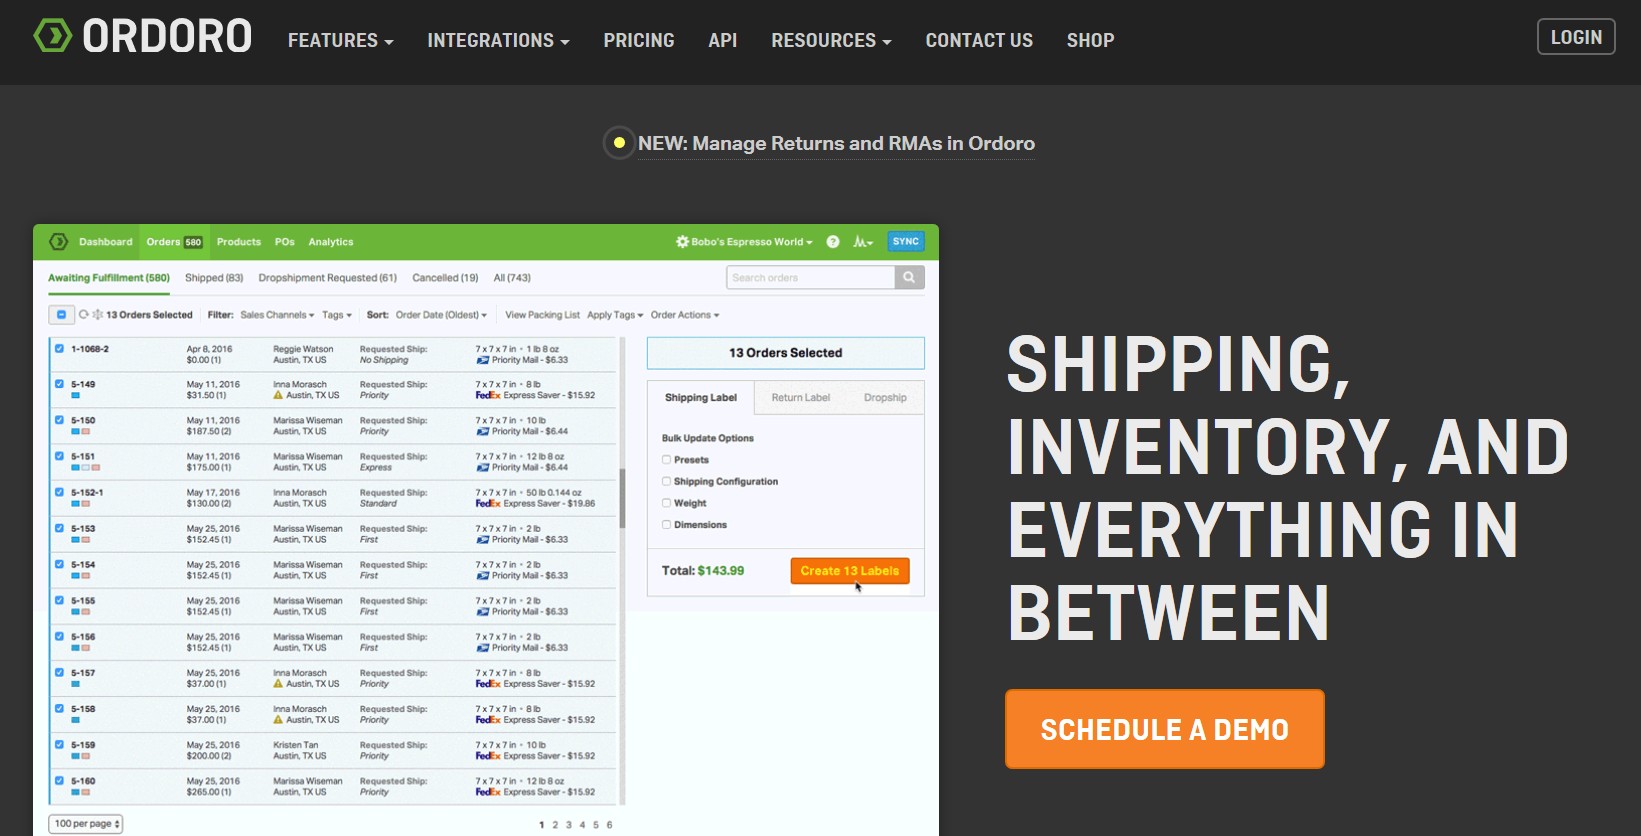The image size is (1641, 836).
Task: Click the tag color icons under order 5-151
Action: [86, 468]
